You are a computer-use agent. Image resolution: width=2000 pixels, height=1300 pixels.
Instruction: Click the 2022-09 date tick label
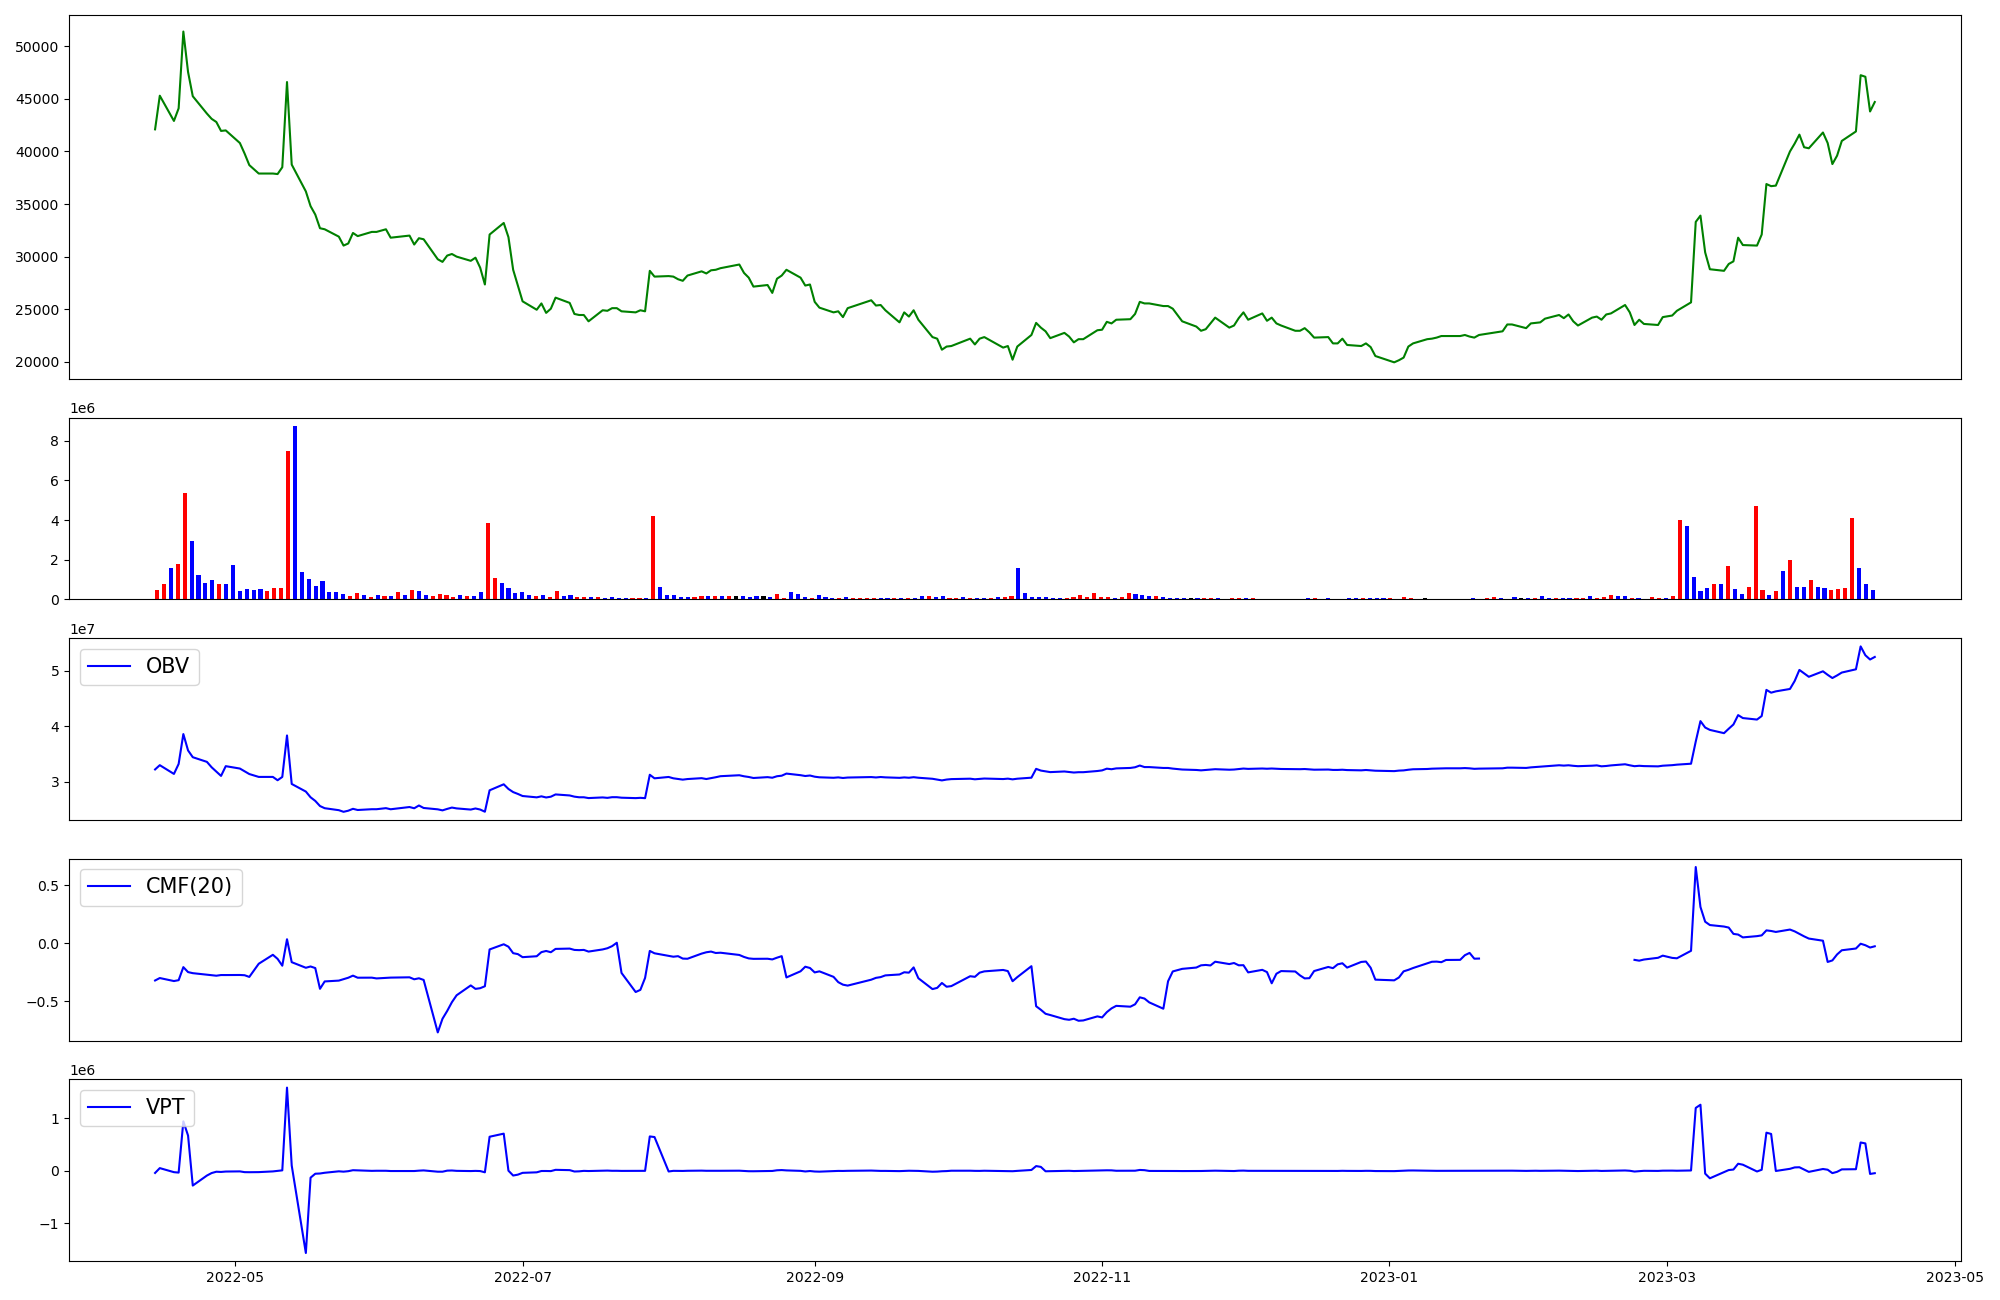coord(815,1277)
